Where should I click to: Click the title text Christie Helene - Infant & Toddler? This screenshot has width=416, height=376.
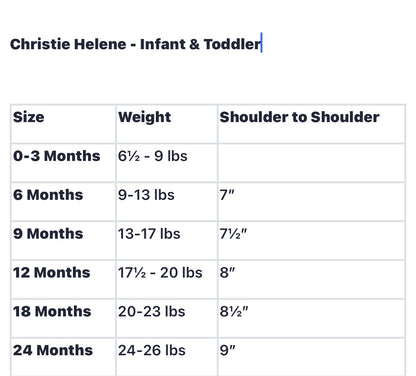[x=135, y=44]
